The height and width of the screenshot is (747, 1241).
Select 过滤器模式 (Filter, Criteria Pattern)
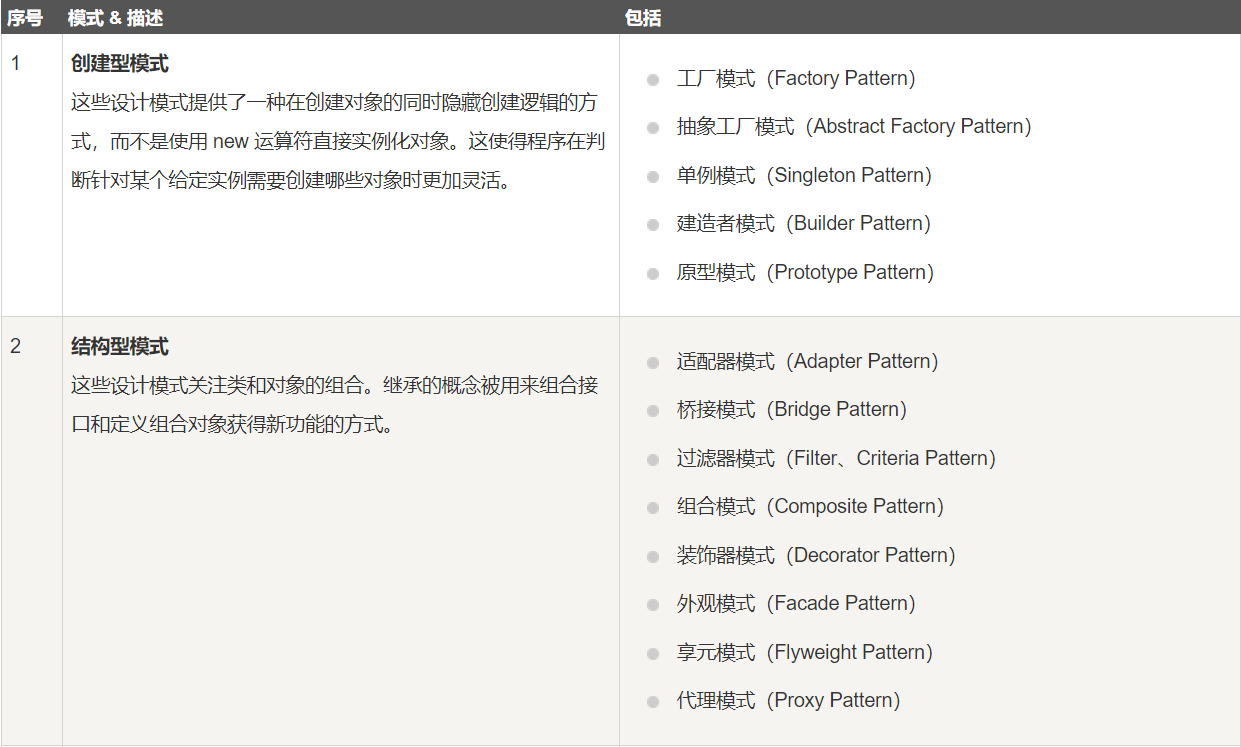coord(835,458)
